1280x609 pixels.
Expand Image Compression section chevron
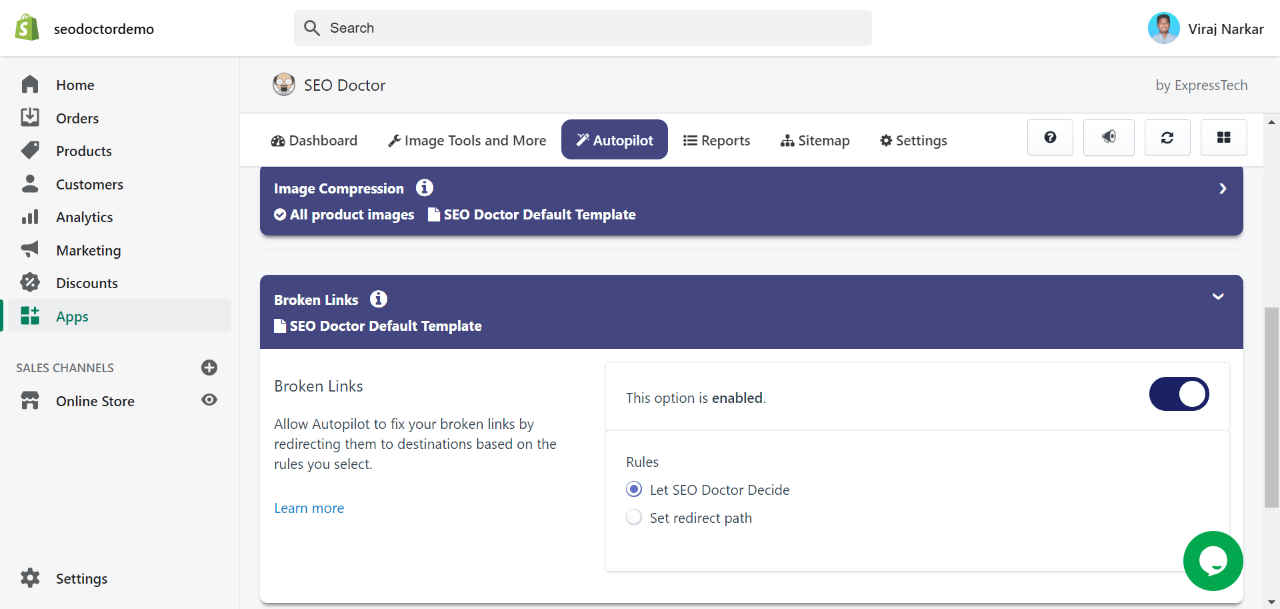pos(1223,188)
